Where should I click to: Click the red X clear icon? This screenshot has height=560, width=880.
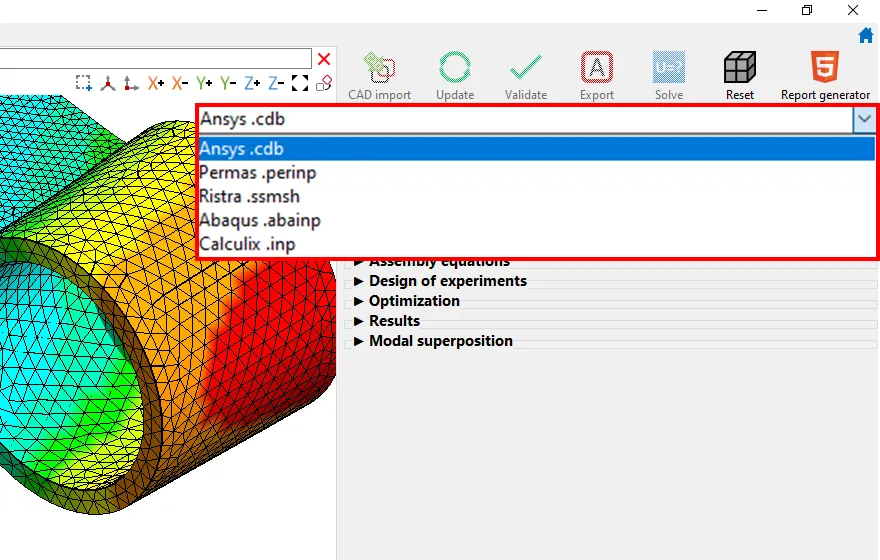pos(324,59)
